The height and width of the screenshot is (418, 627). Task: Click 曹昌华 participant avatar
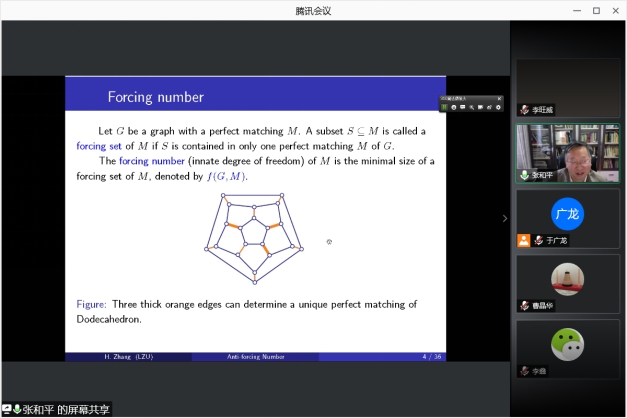566,278
